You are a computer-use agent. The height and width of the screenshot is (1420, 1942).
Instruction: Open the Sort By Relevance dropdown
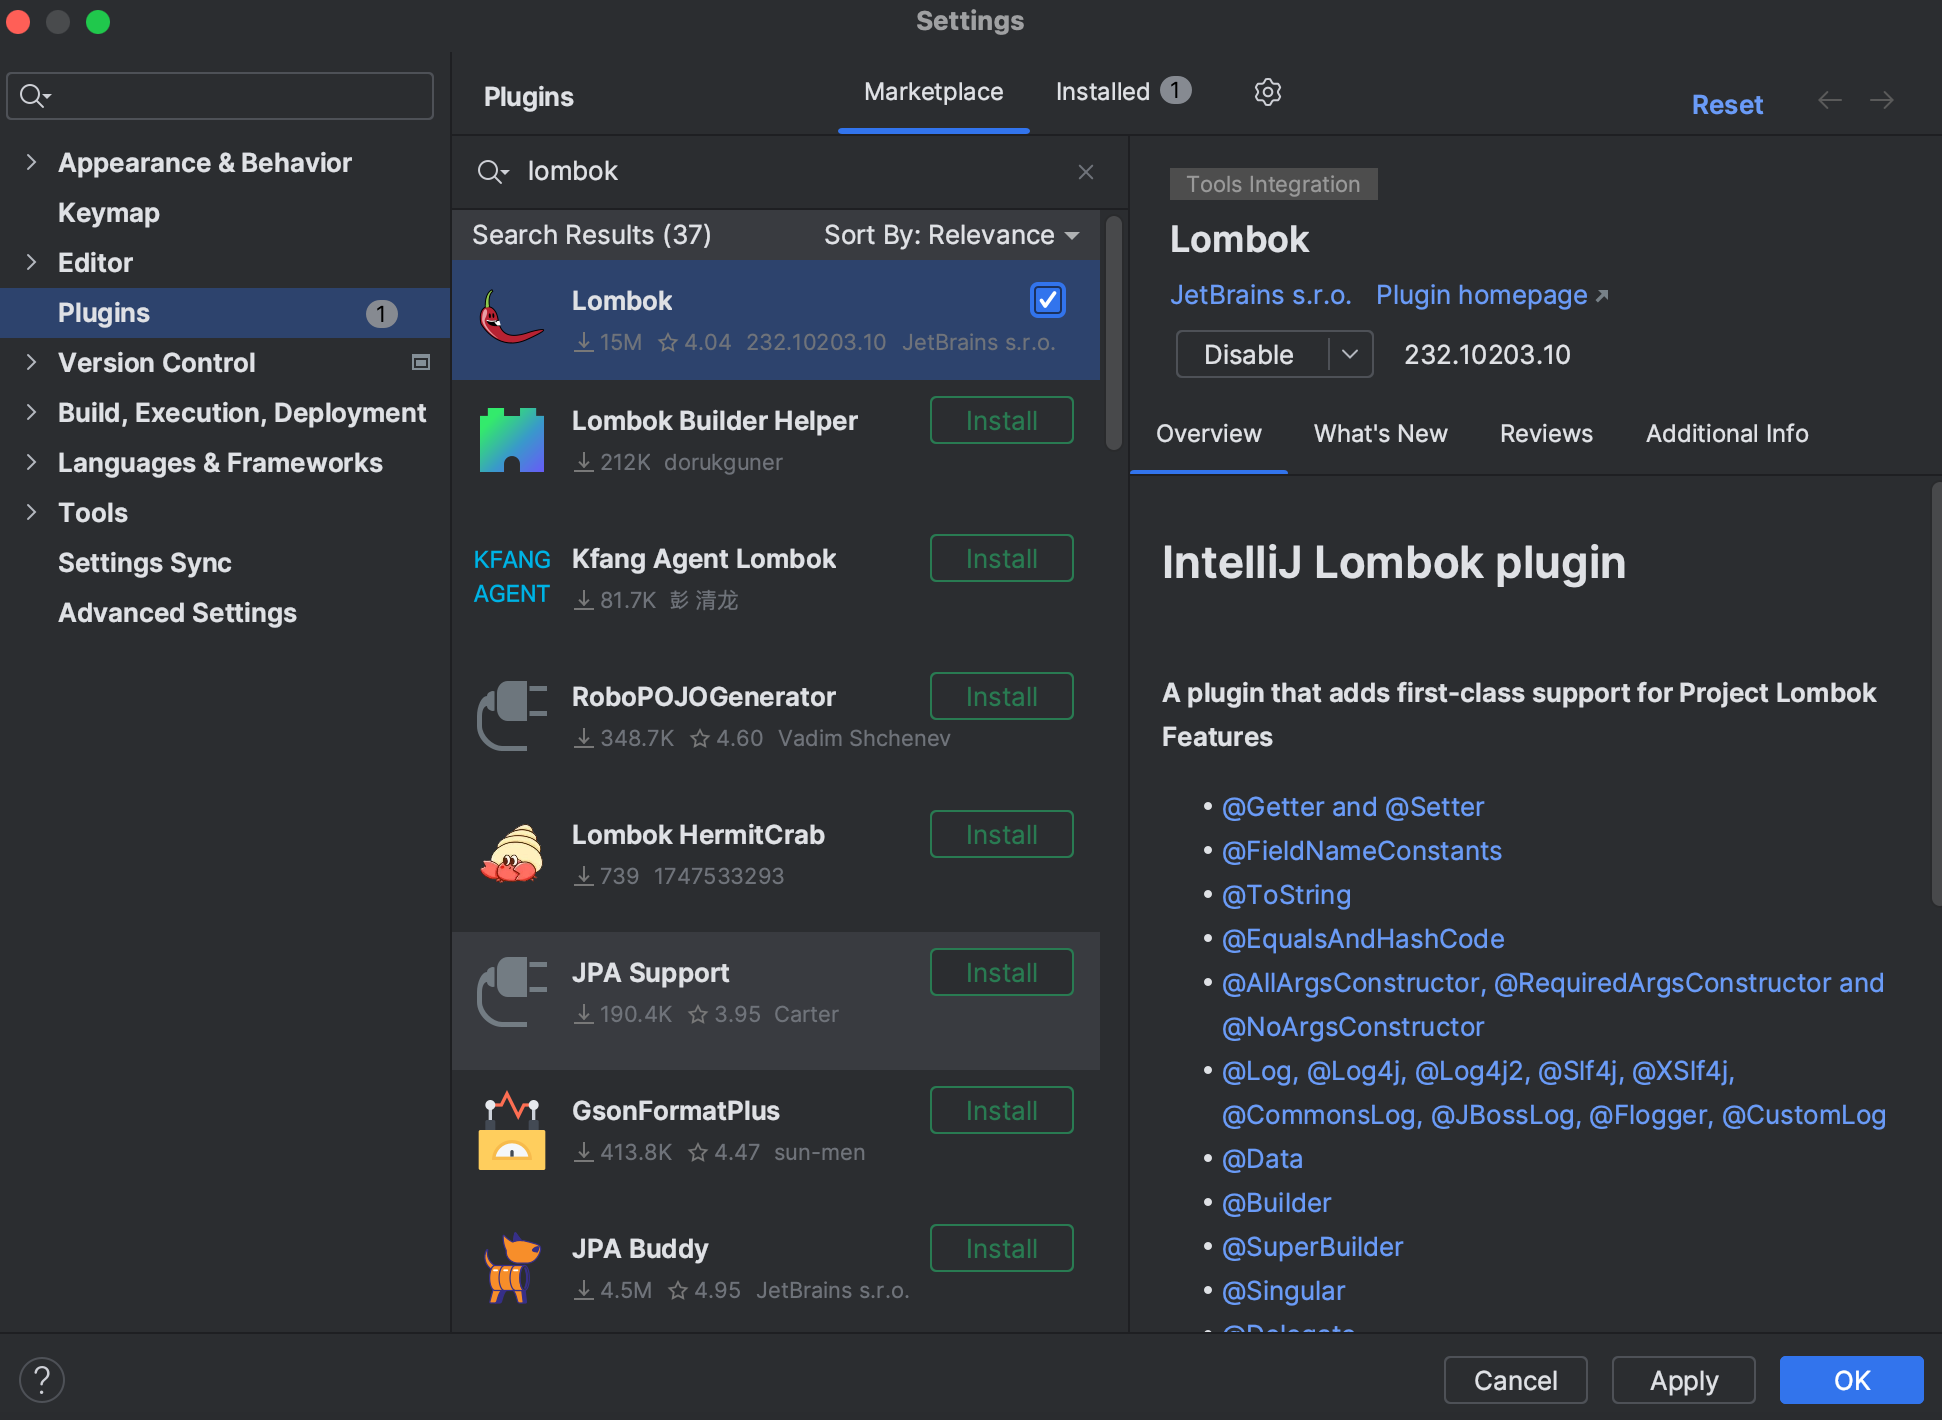pos(952,235)
